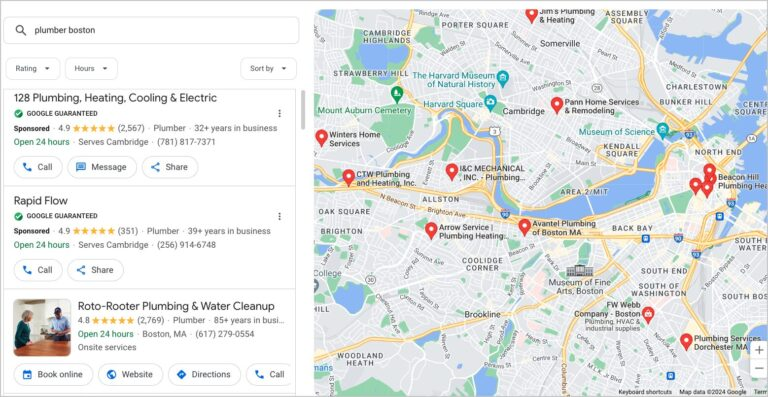
Task: Click the Cambridge label on map
Action: 524,111
